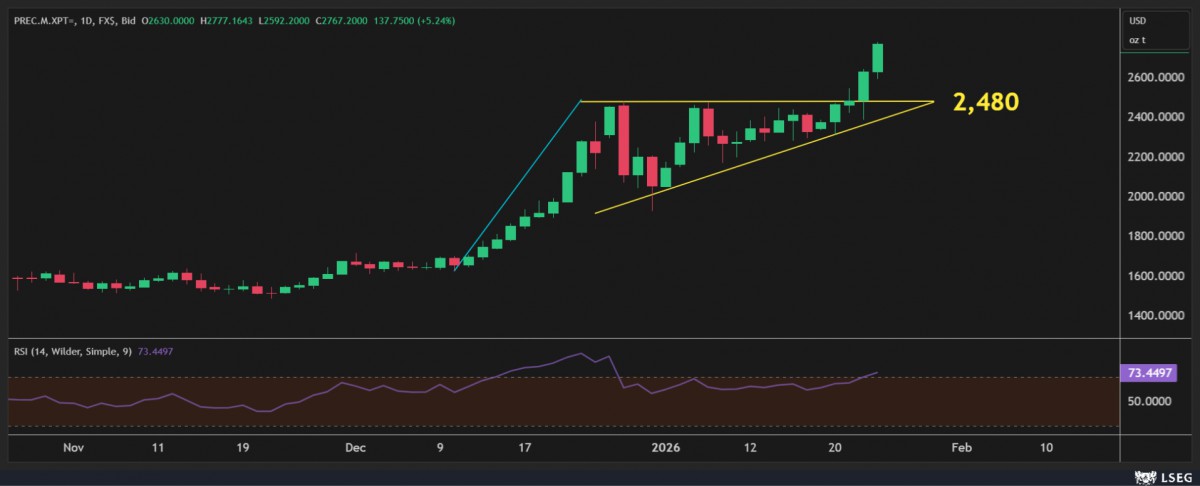
Task: Click the purple 73.4497 RSI value tag
Action: tap(1147, 372)
